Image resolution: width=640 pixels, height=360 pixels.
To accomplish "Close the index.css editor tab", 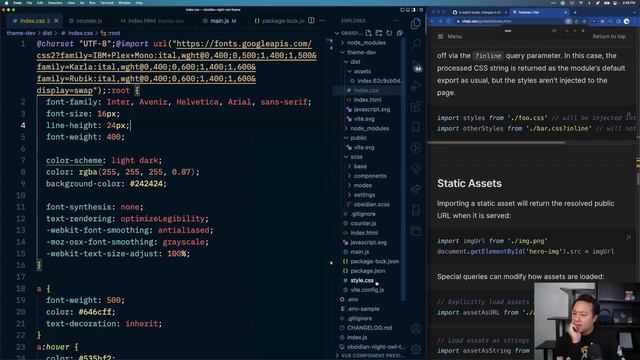I will (56, 21).
